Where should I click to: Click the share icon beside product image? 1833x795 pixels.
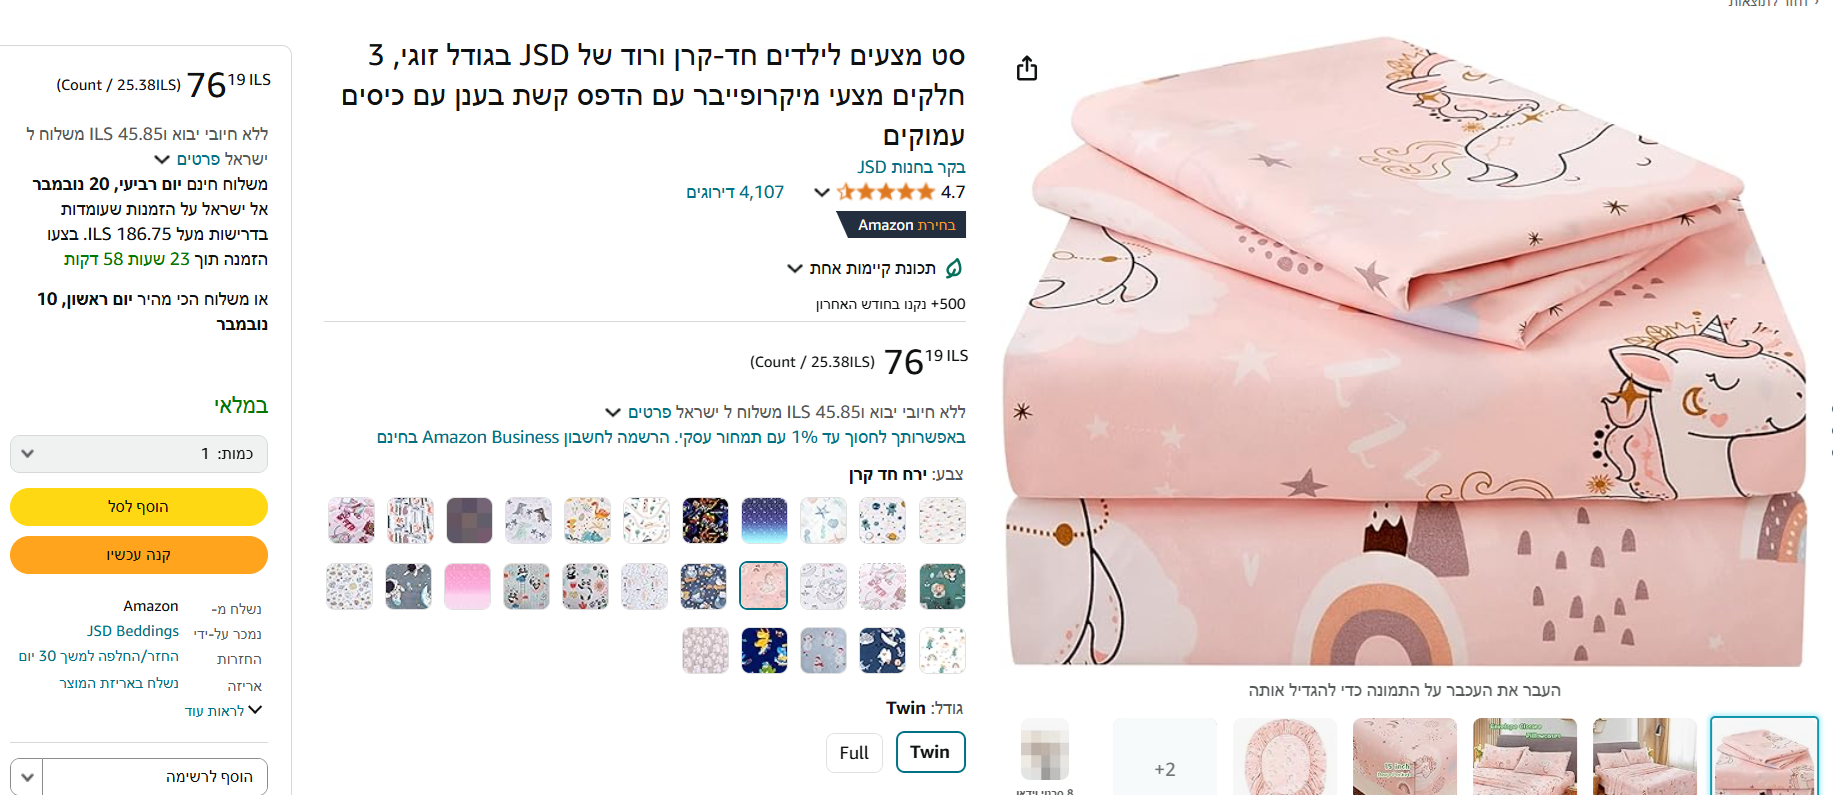click(x=1027, y=69)
